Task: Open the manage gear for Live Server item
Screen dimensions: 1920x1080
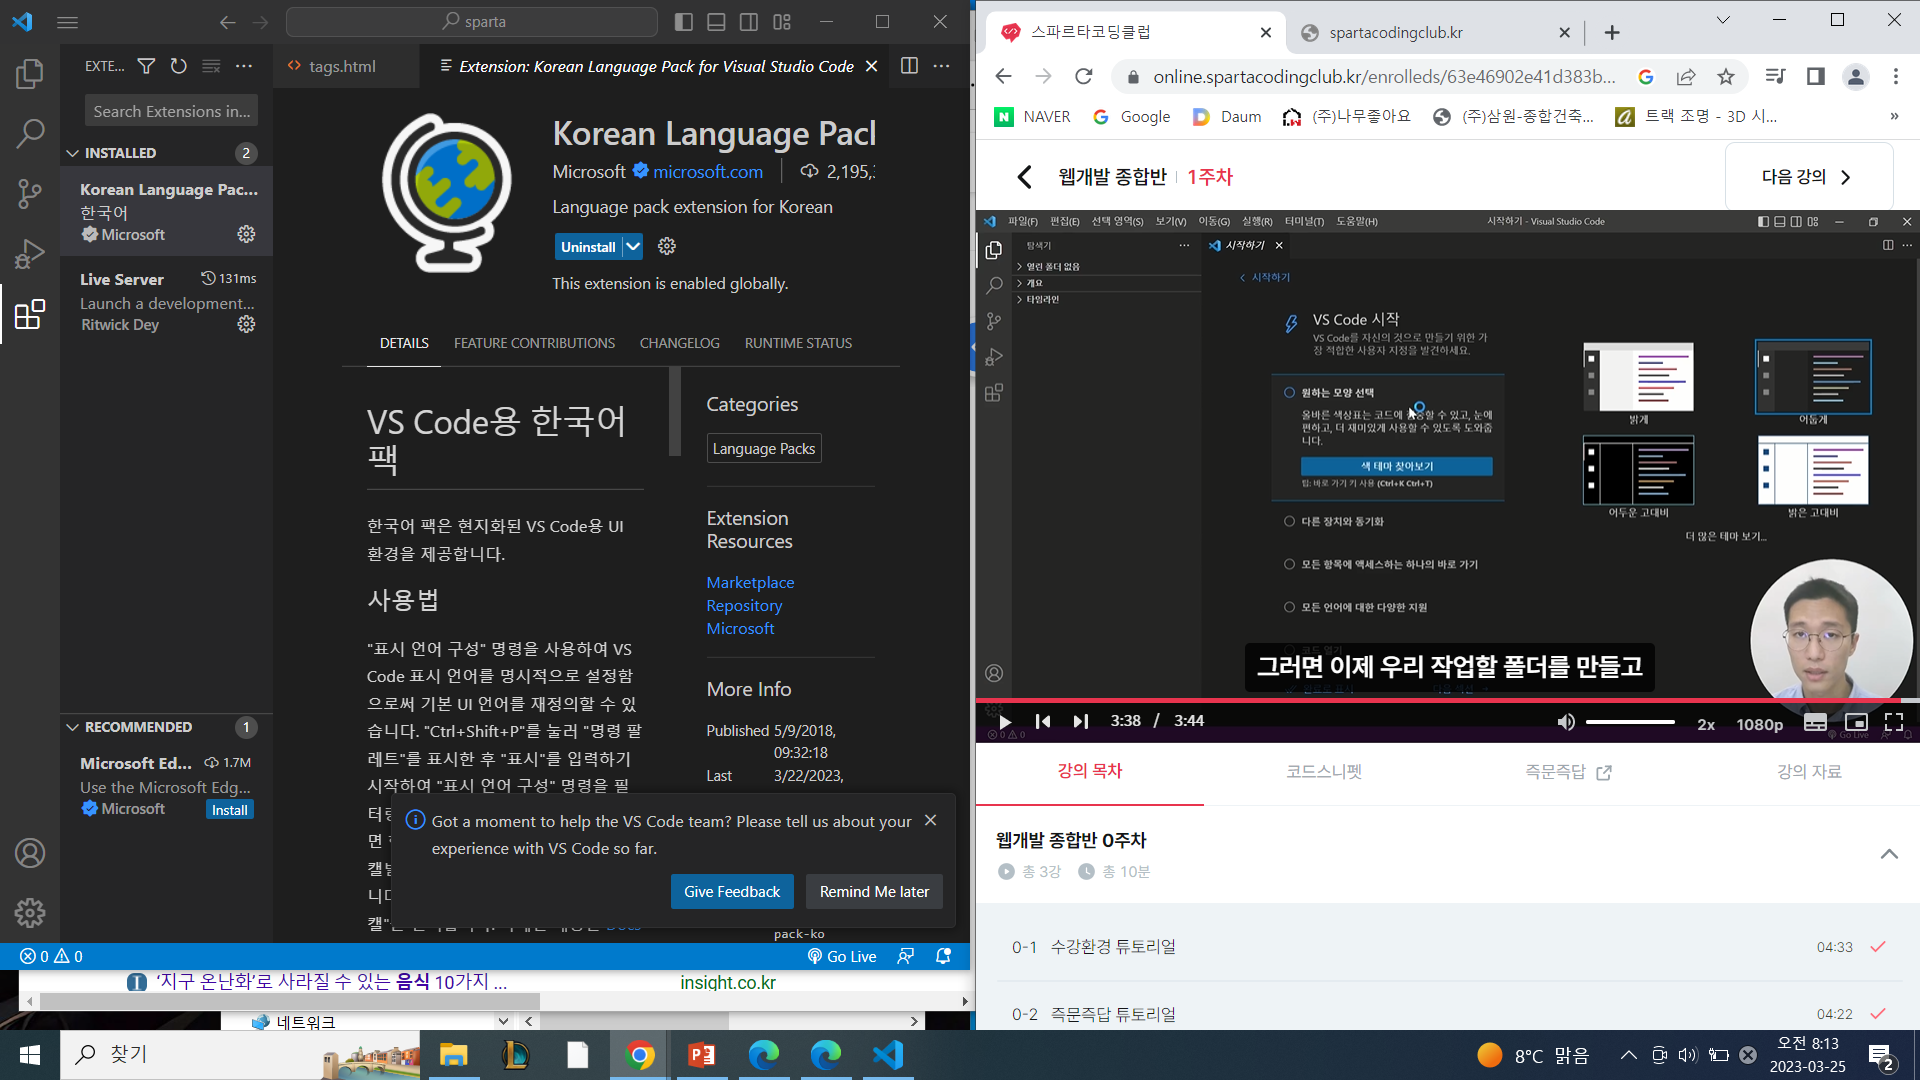Action: [x=246, y=324]
